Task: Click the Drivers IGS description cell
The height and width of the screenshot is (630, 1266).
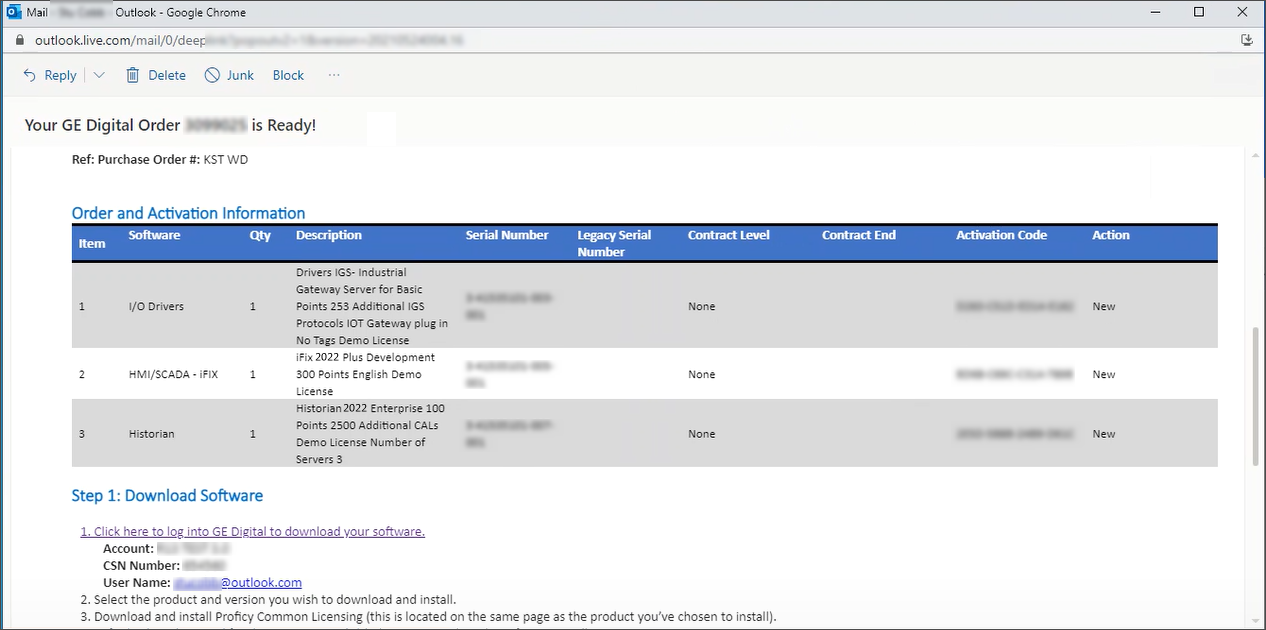Action: [x=372, y=306]
